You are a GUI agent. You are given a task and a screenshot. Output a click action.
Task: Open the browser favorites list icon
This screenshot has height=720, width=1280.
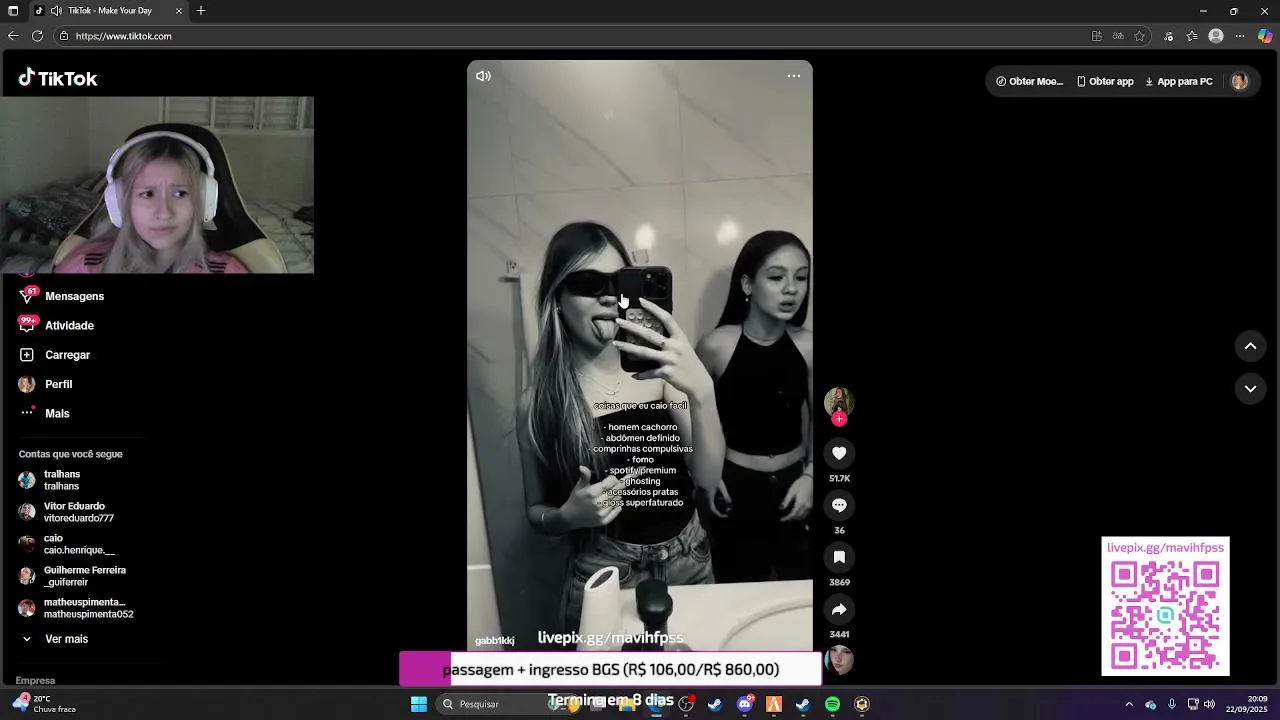pyautogui.click(x=1192, y=36)
